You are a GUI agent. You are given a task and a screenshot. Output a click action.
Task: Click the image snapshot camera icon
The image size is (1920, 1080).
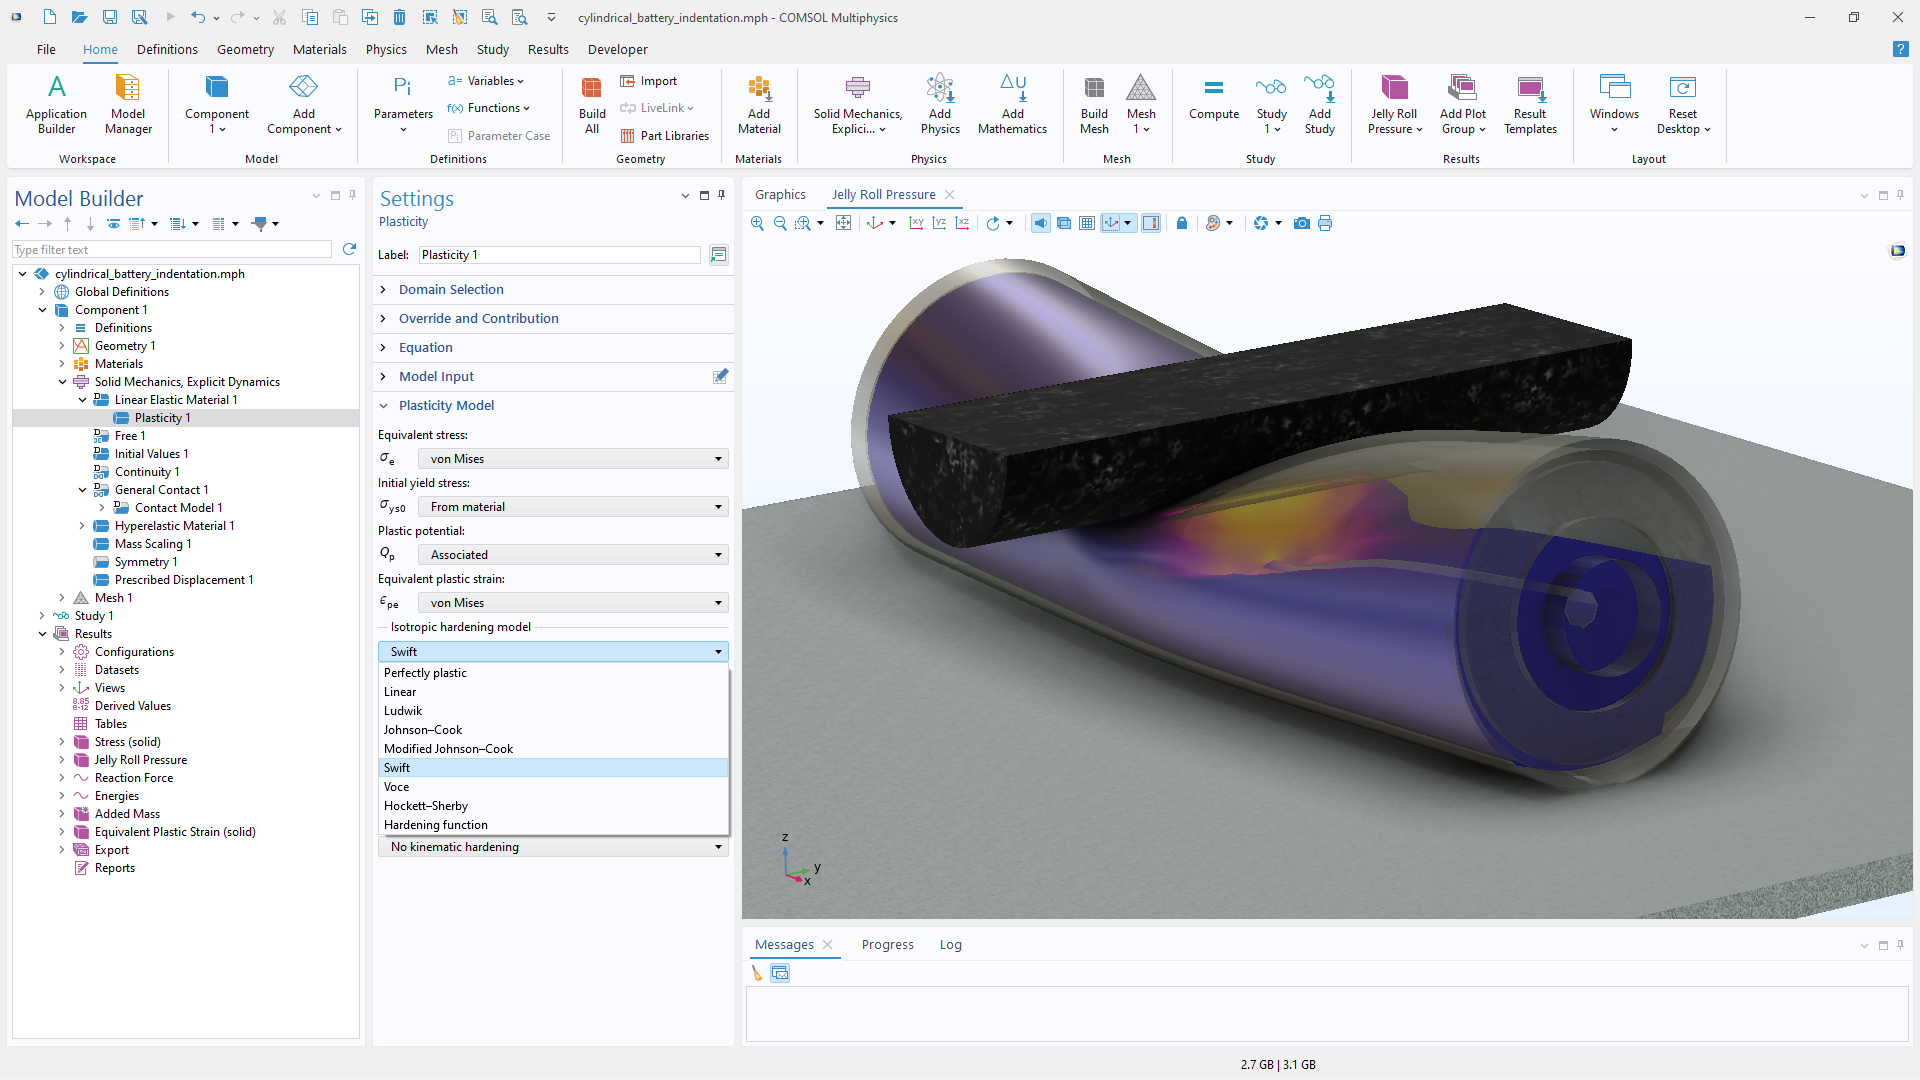point(1301,223)
